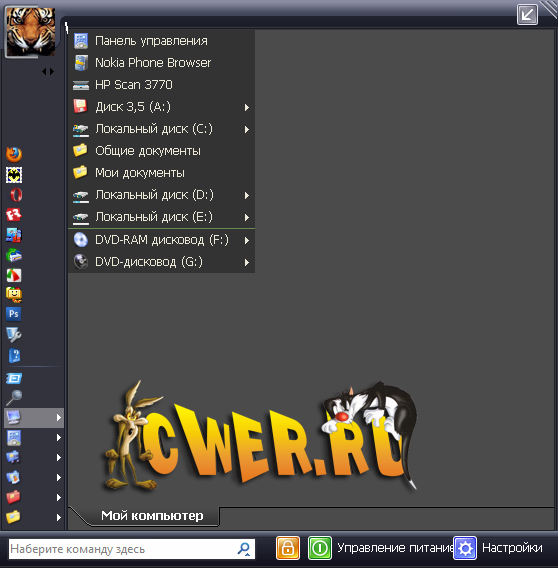Expand the Control Panel row in the sidebar

click(x=34, y=438)
